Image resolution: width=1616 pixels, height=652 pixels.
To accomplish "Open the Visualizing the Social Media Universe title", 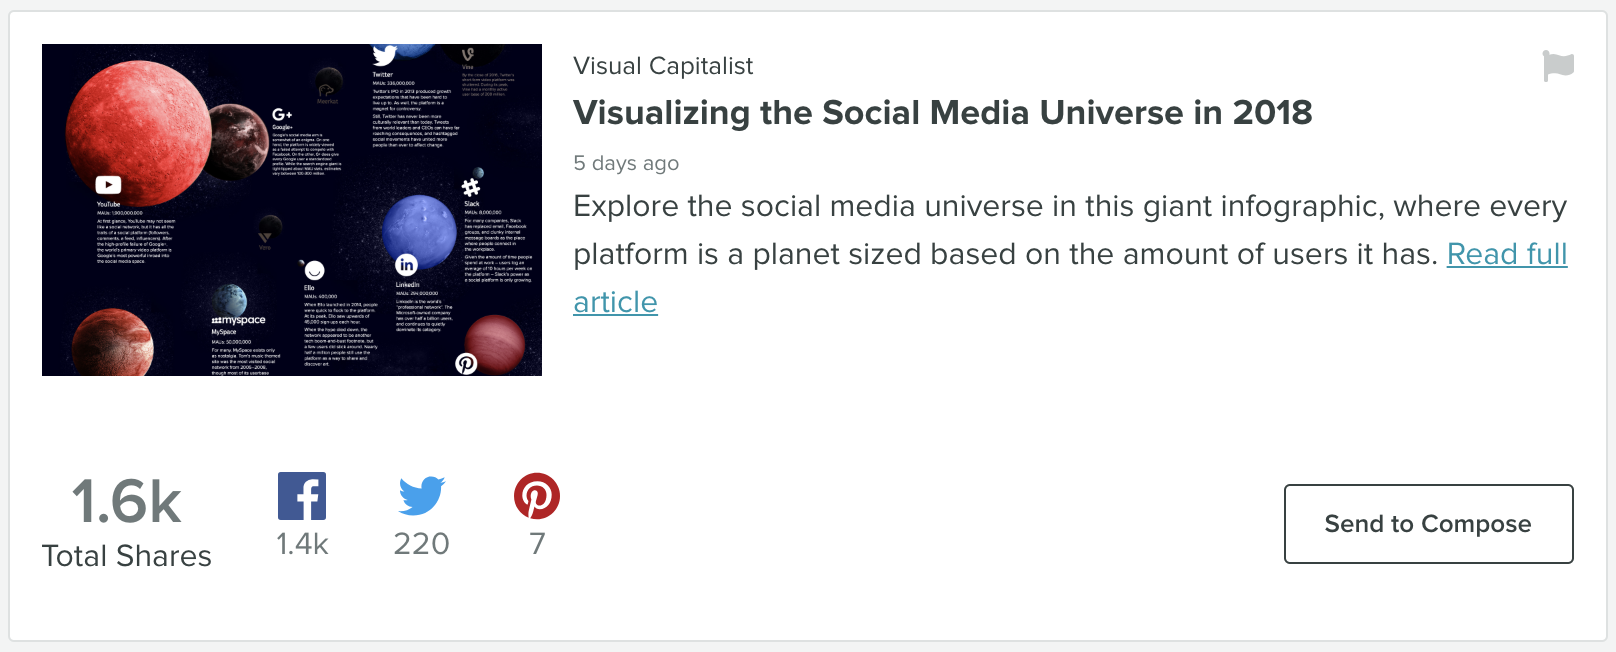I will click(x=942, y=113).
